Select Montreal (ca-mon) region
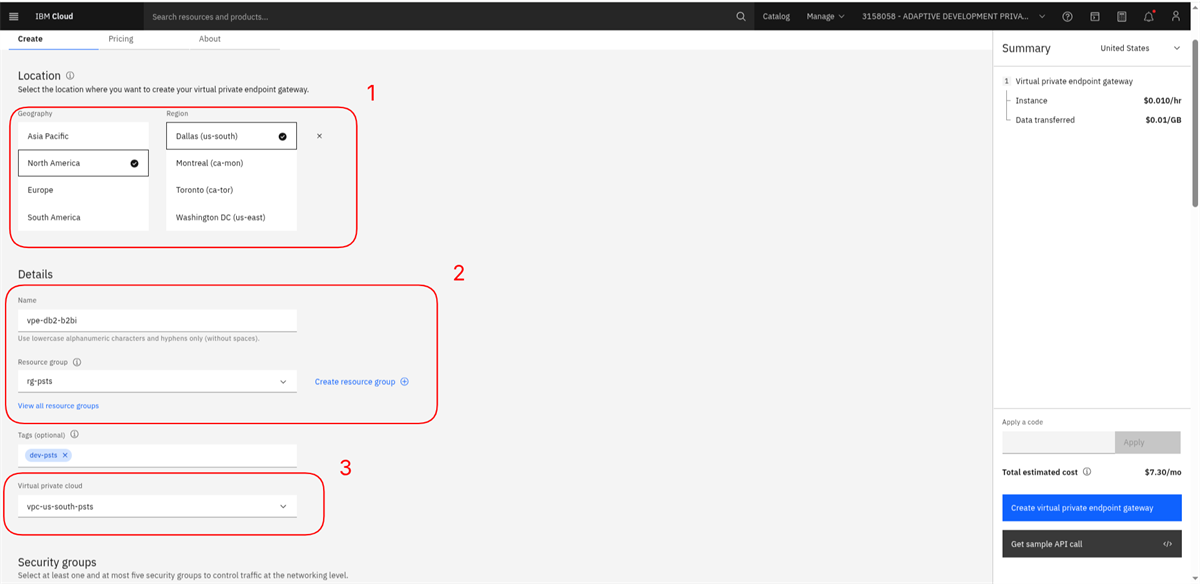1200x584 pixels. click(231, 163)
